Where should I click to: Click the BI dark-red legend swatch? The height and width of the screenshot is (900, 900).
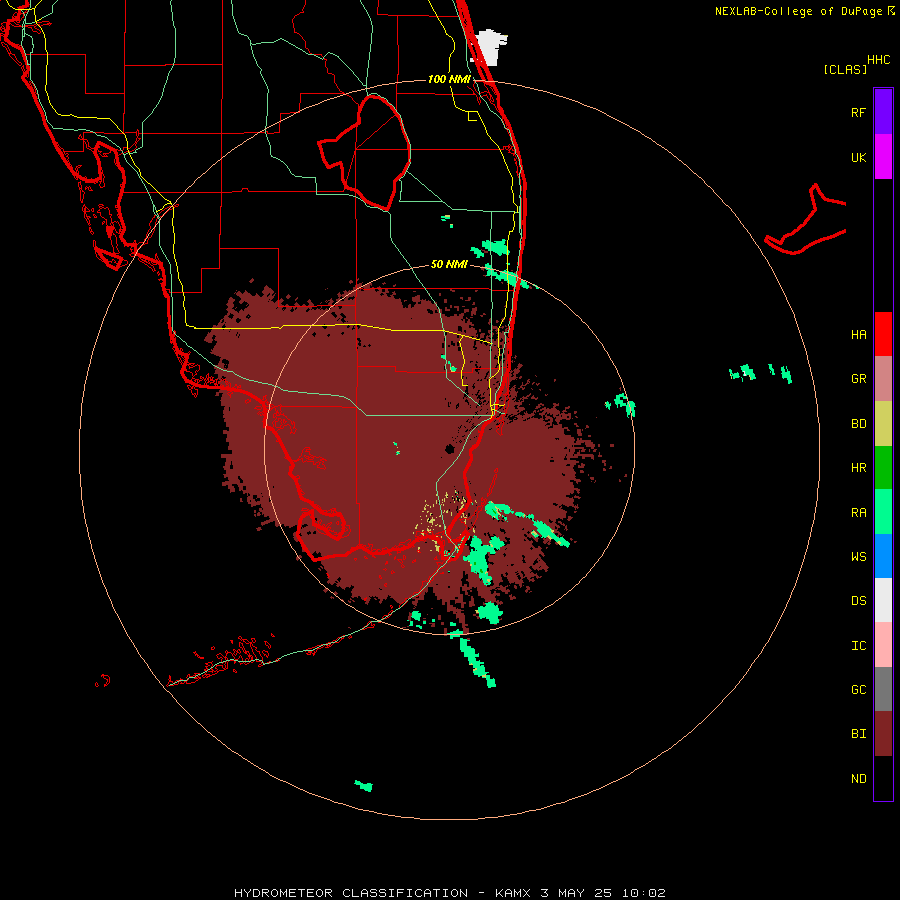[883, 734]
